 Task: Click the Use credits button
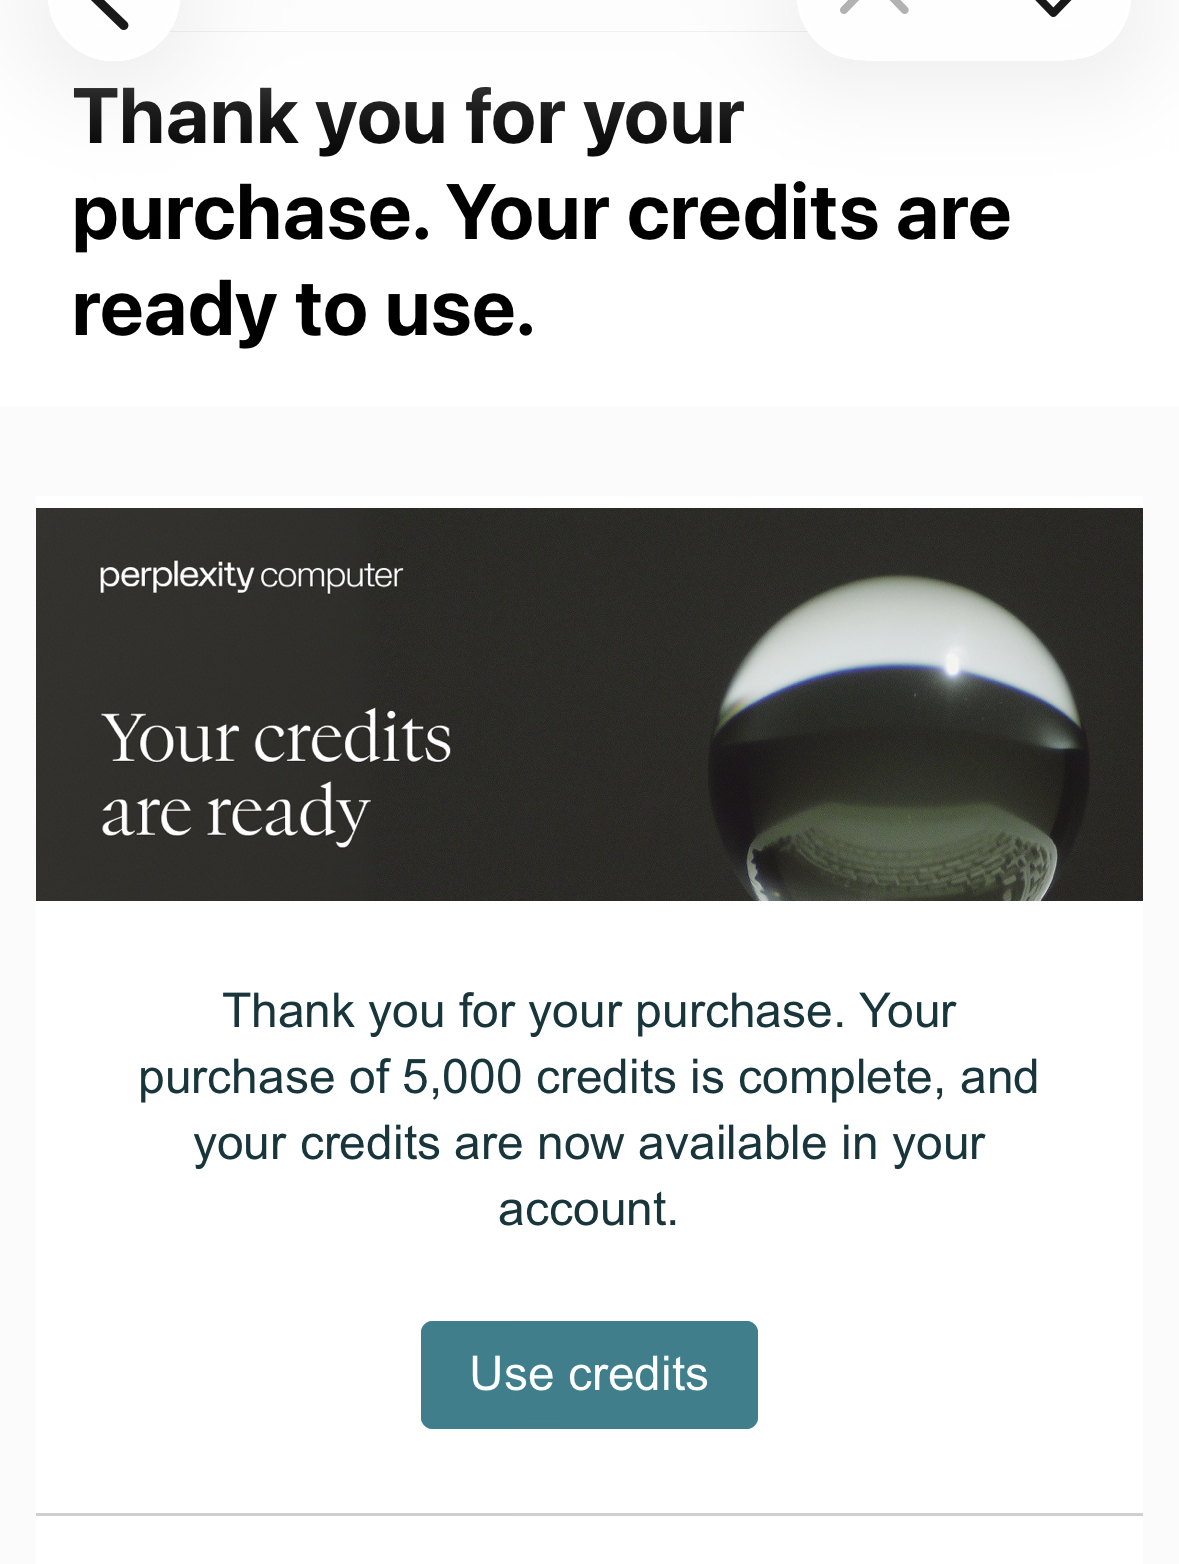pos(589,1374)
